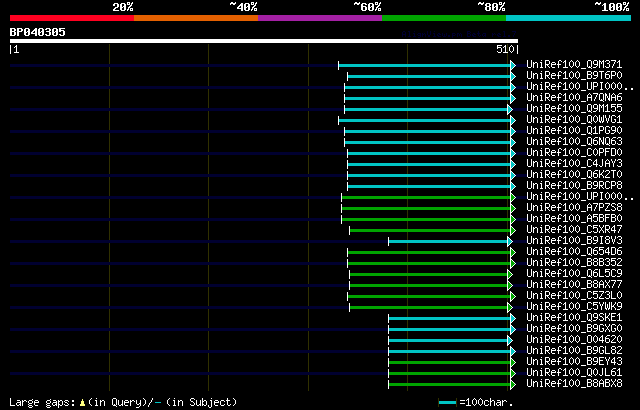Select the UniRef100_Q0JL61 label
Image resolution: width=640 pixels, height=410 pixels.
[x=574, y=373]
